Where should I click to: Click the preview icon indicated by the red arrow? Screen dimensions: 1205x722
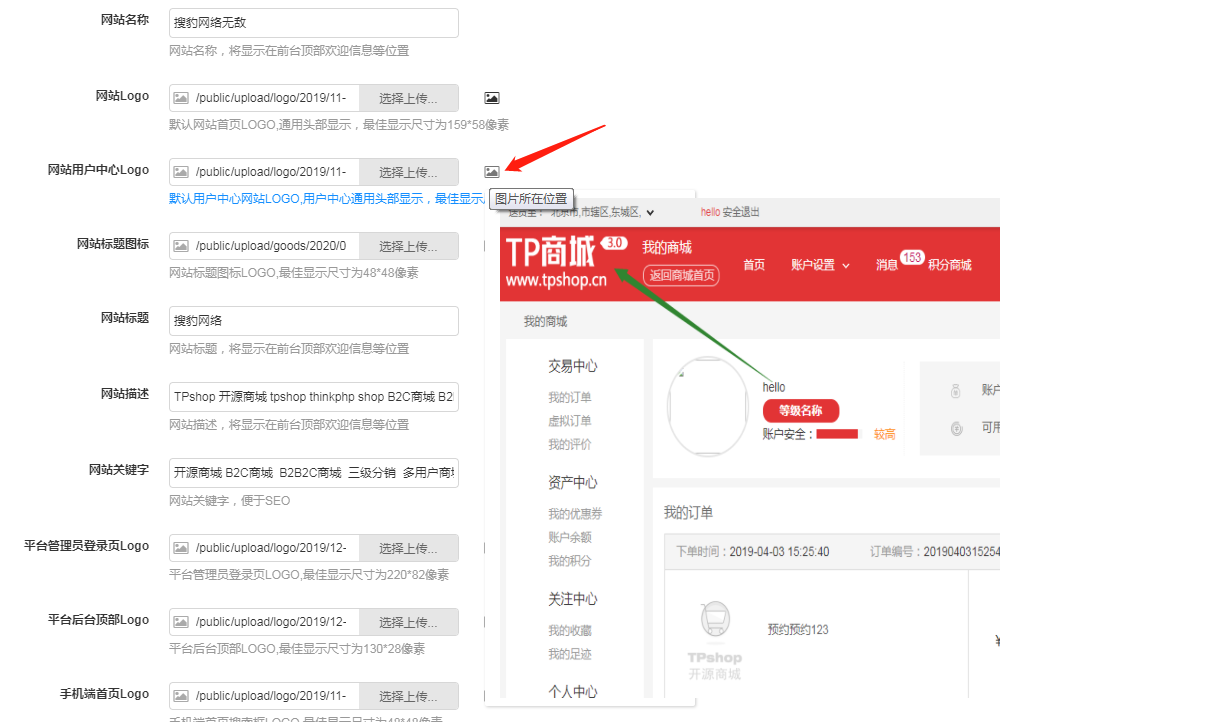pos(491,171)
